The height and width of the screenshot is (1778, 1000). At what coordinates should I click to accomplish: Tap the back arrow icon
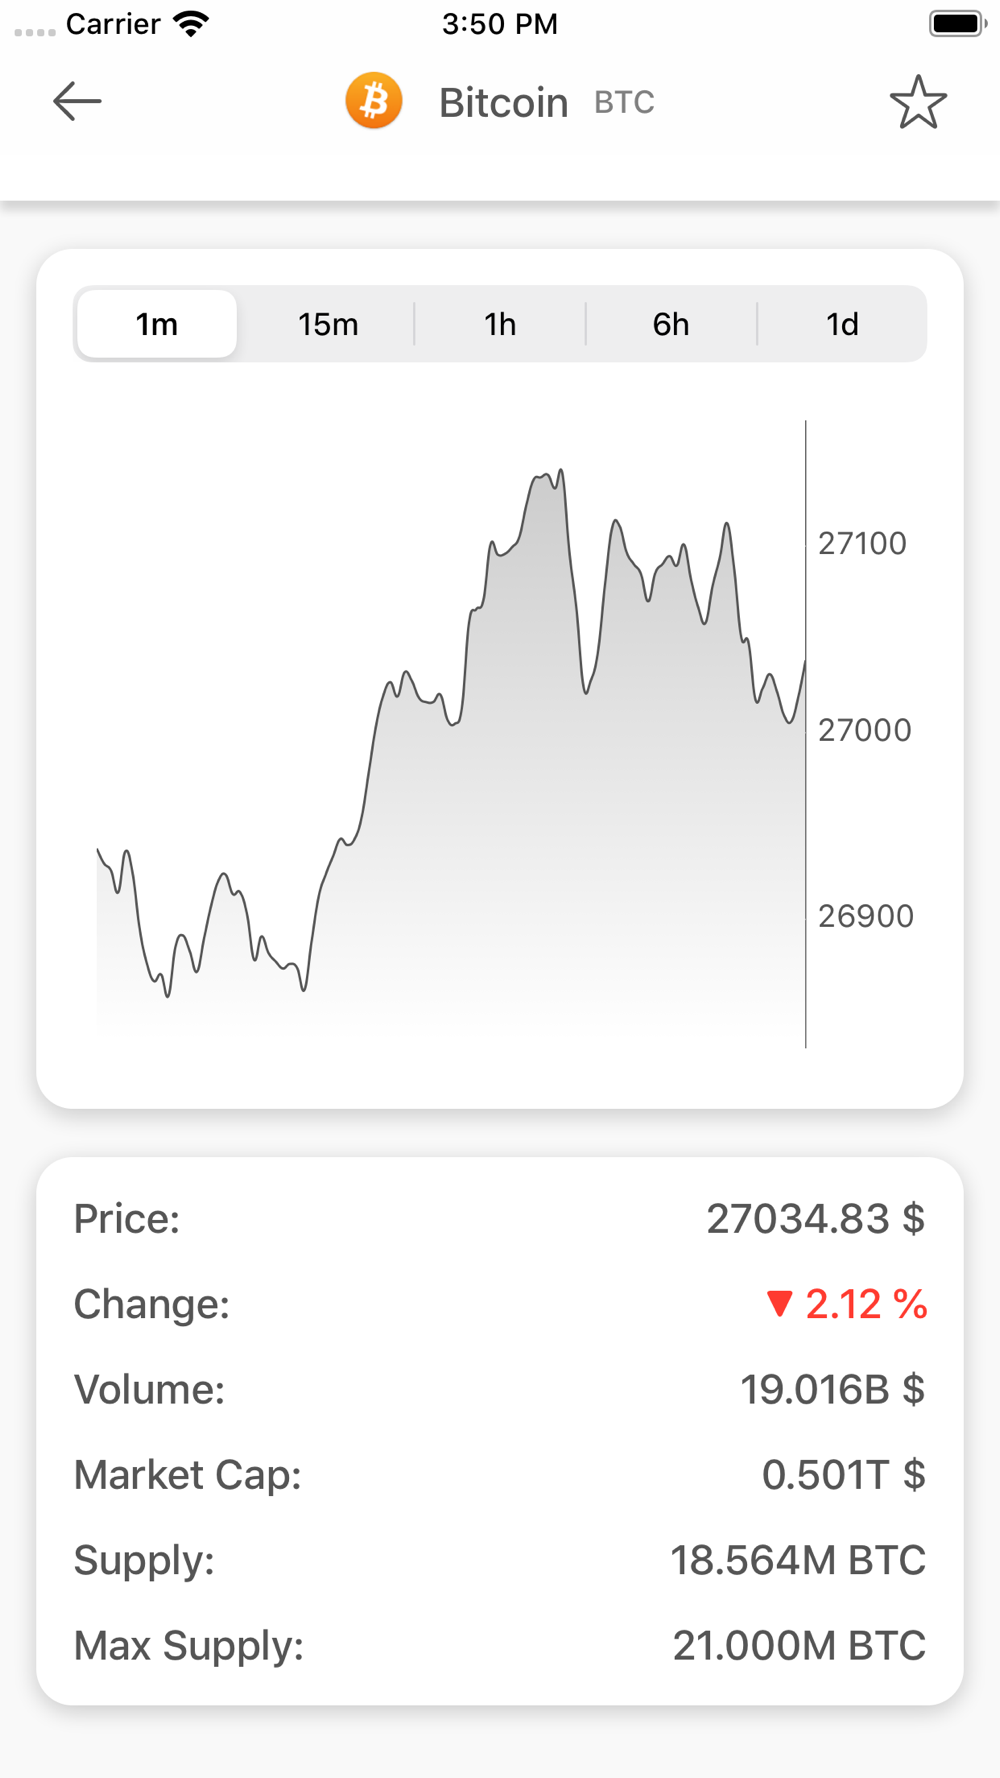[x=77, y=101]
